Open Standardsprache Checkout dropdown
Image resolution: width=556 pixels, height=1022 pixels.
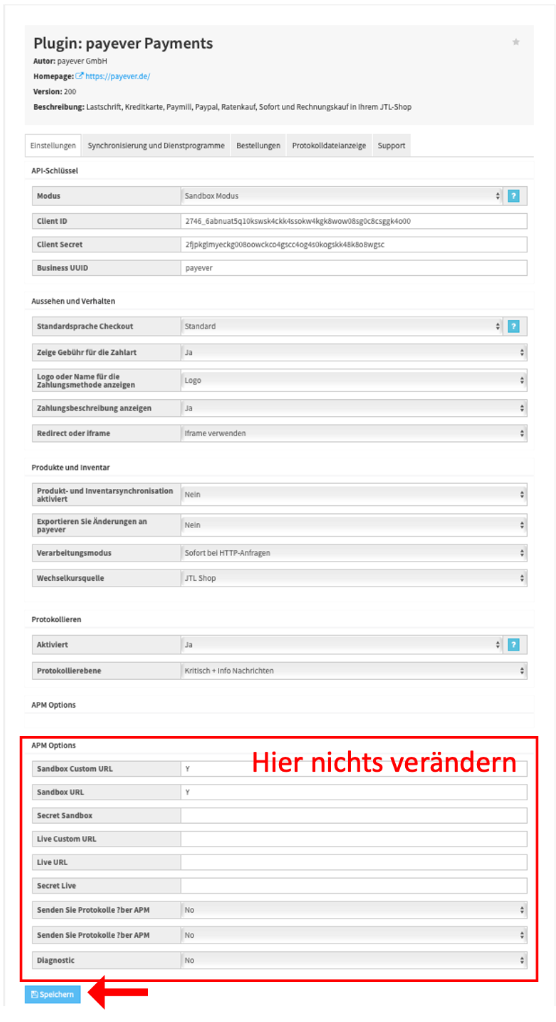coord(342,326)
